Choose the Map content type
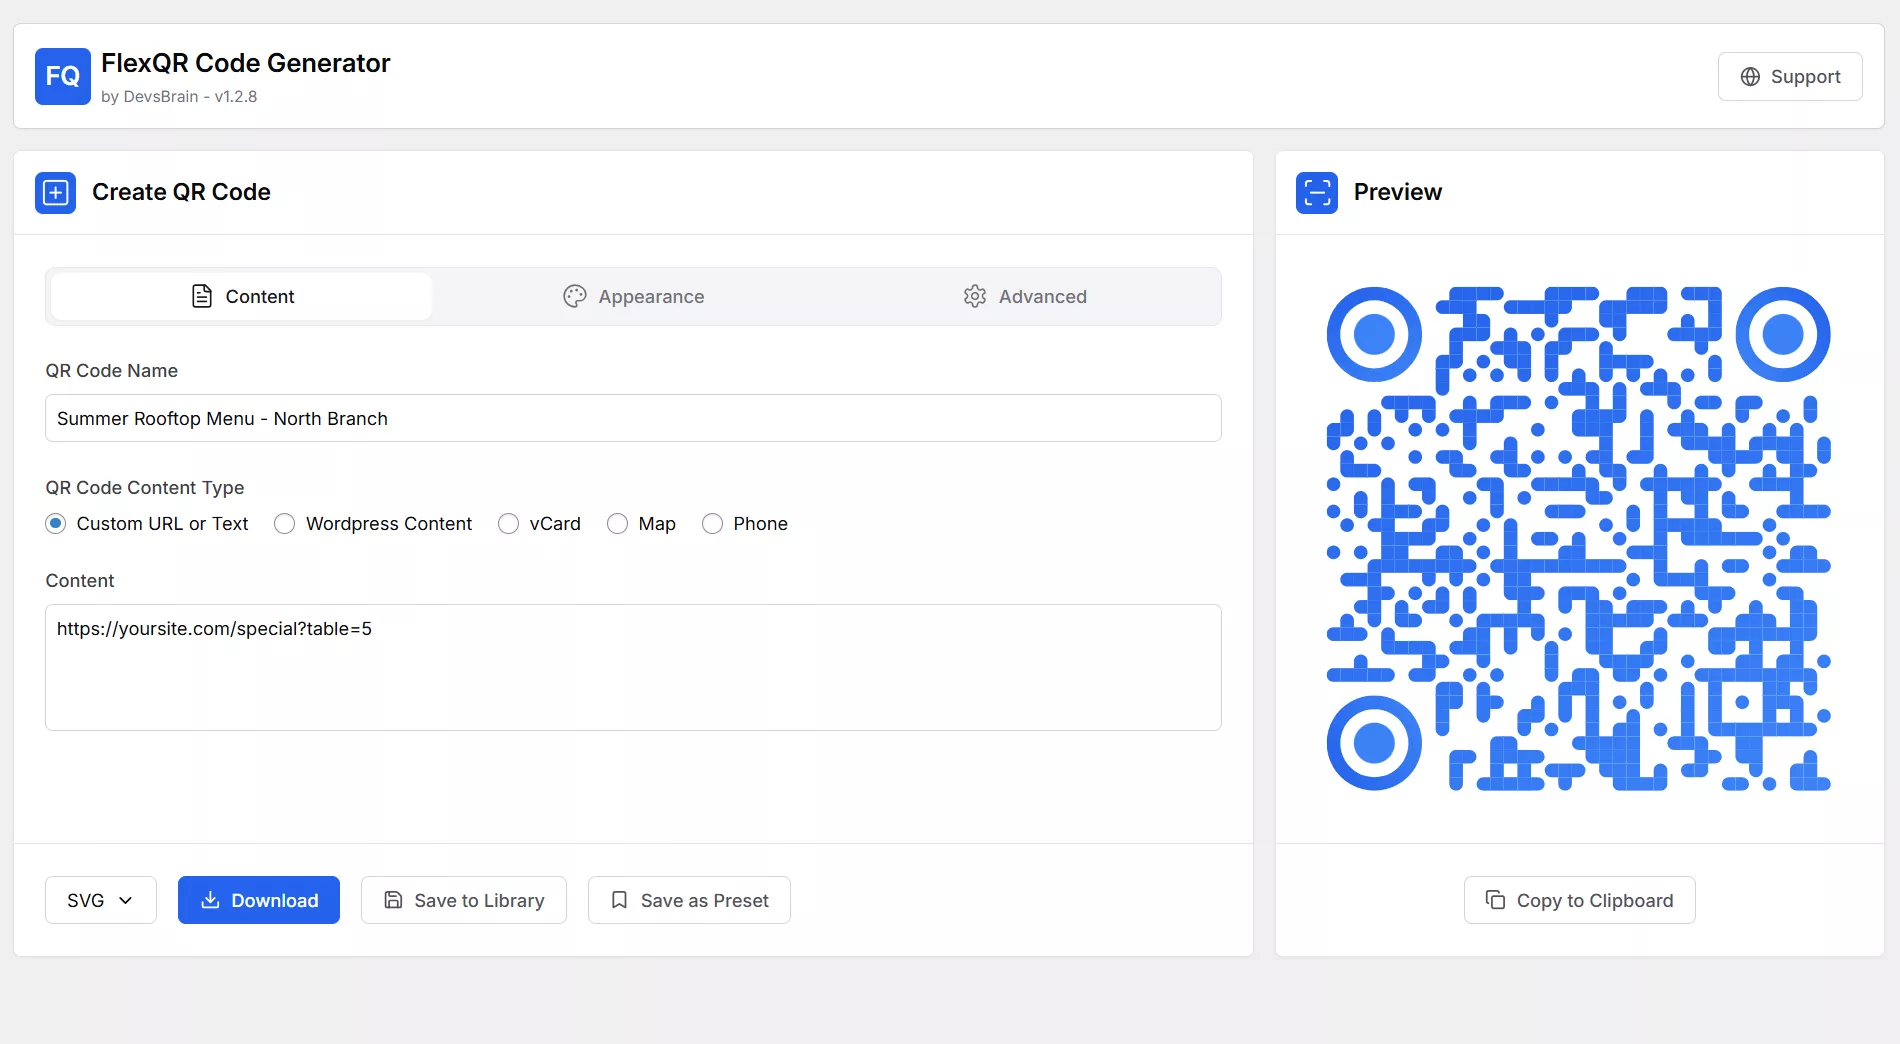Image resolution: width=1900 pixels, height=1044 pixels. coord(618,524)
